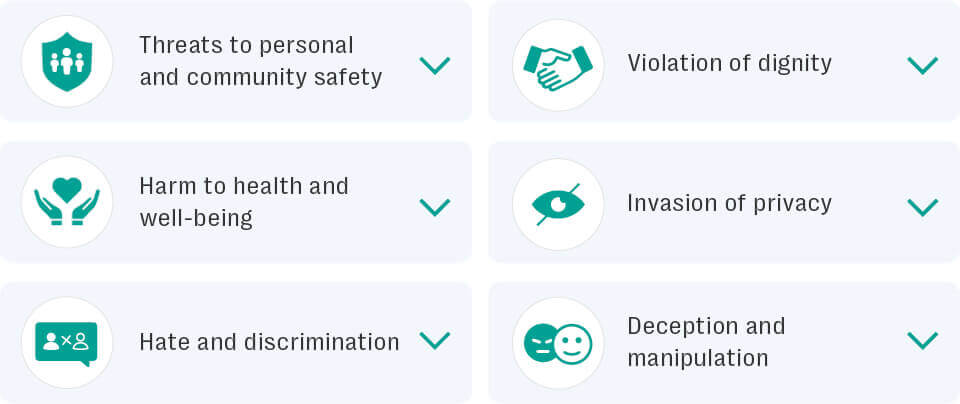Click "Harm to health and well-being" label

pos(244,201)
